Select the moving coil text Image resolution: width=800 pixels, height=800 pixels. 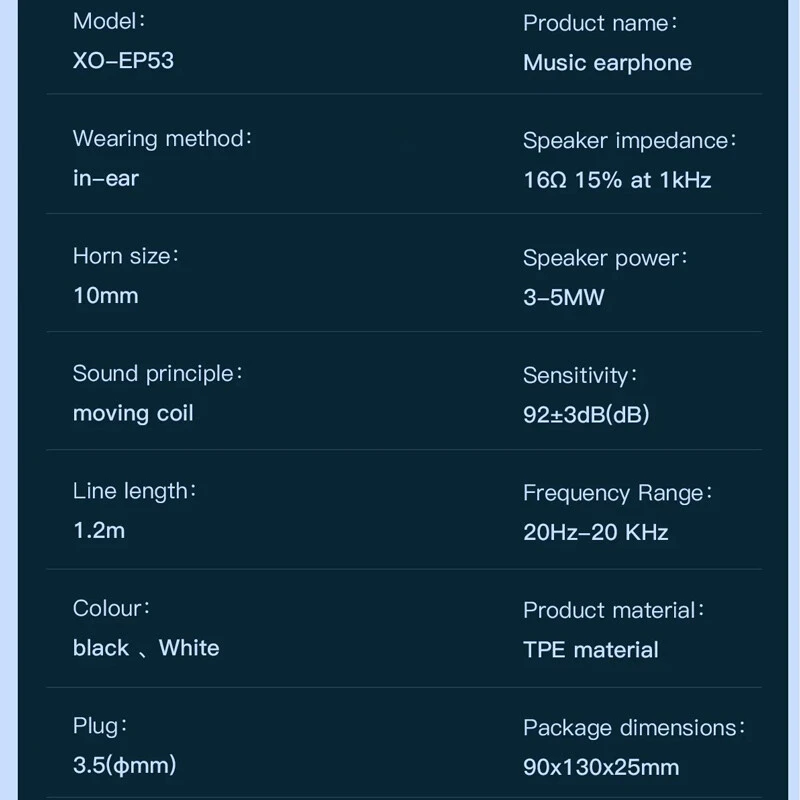[133, 413]
